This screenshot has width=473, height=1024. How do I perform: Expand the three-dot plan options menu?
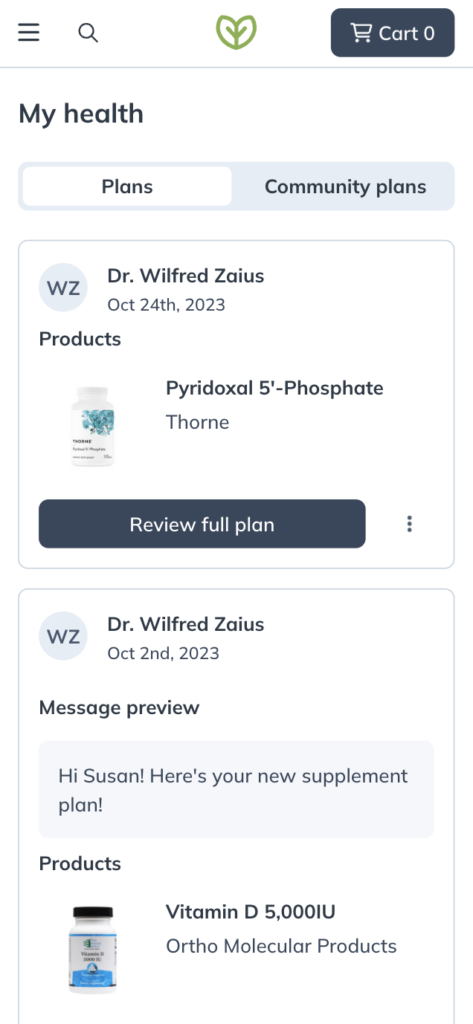tap(410, 524)
